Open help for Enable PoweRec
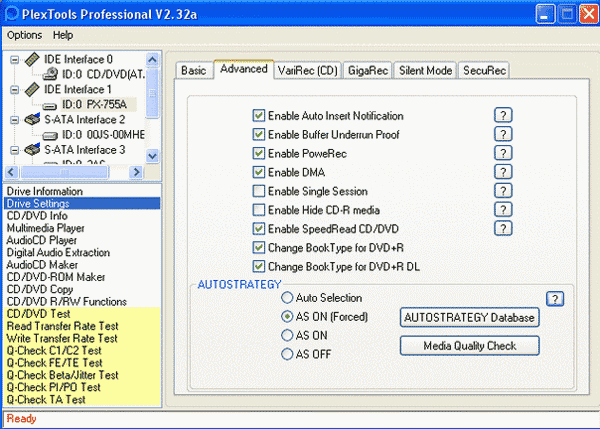600x429 pixels. coord(503,153)
